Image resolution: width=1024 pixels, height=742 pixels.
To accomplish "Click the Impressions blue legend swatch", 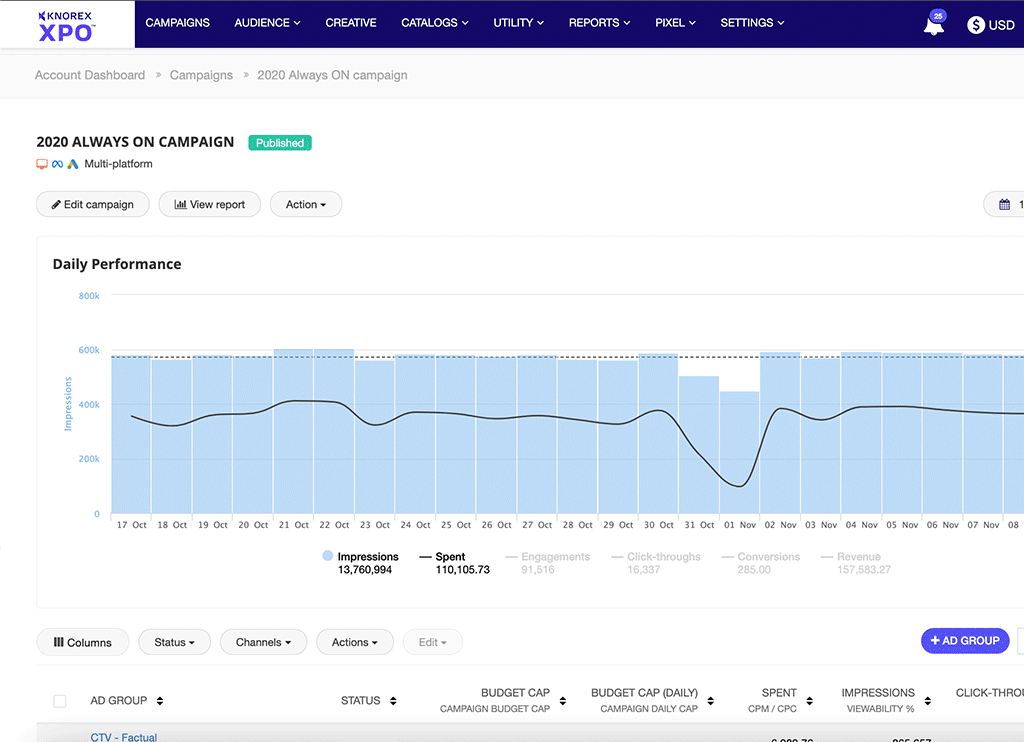I will pyautogui.click(x=328, y=556).
